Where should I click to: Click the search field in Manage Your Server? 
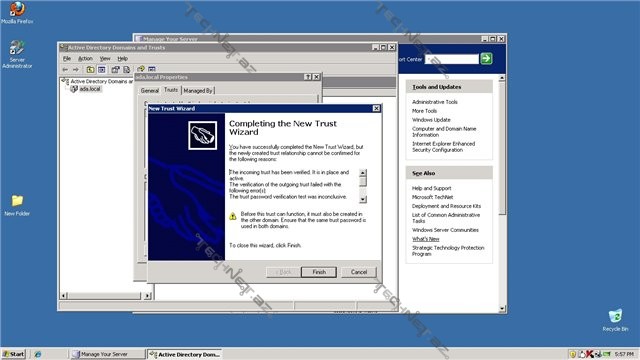coord(451,59)
